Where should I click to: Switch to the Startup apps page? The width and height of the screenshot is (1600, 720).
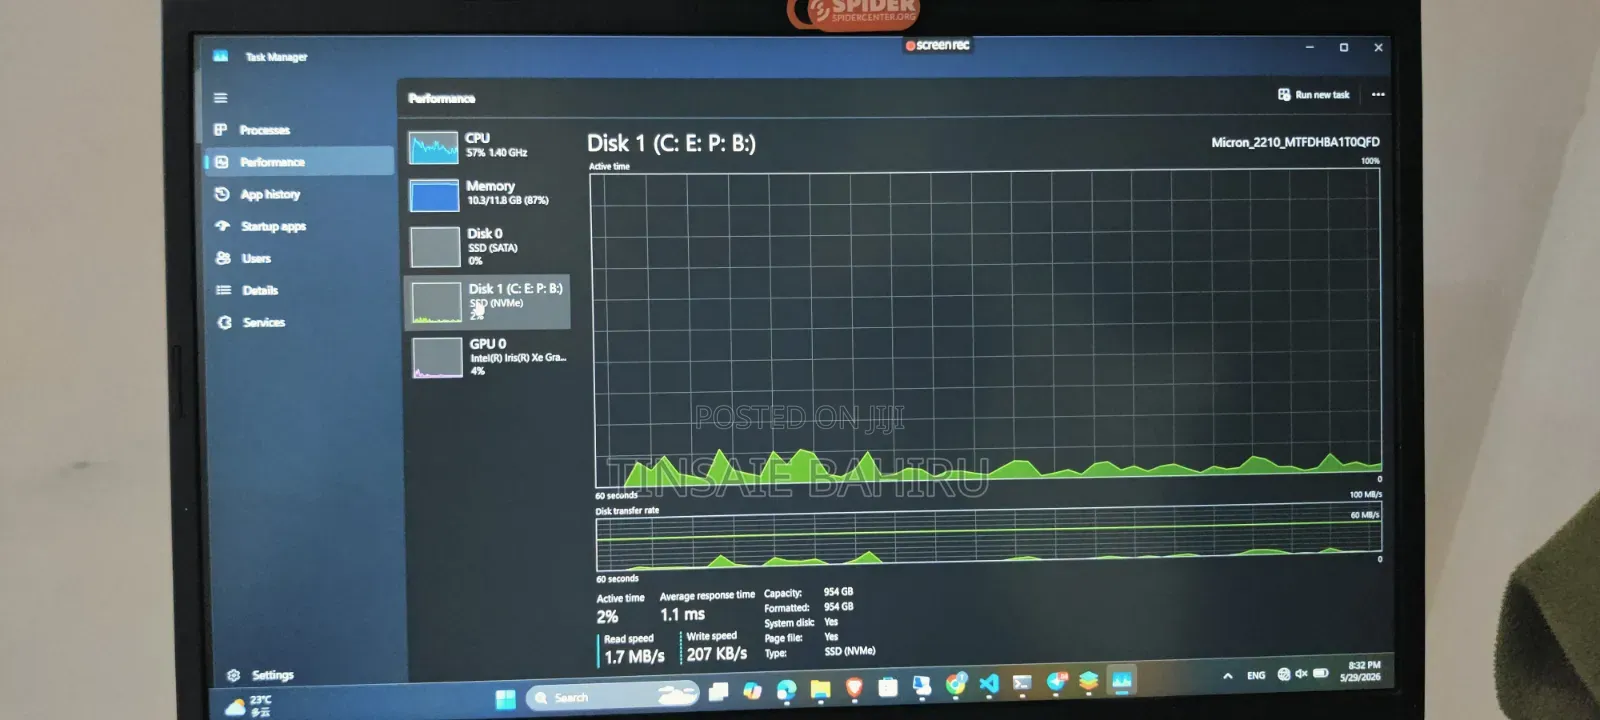coord(261,226)
